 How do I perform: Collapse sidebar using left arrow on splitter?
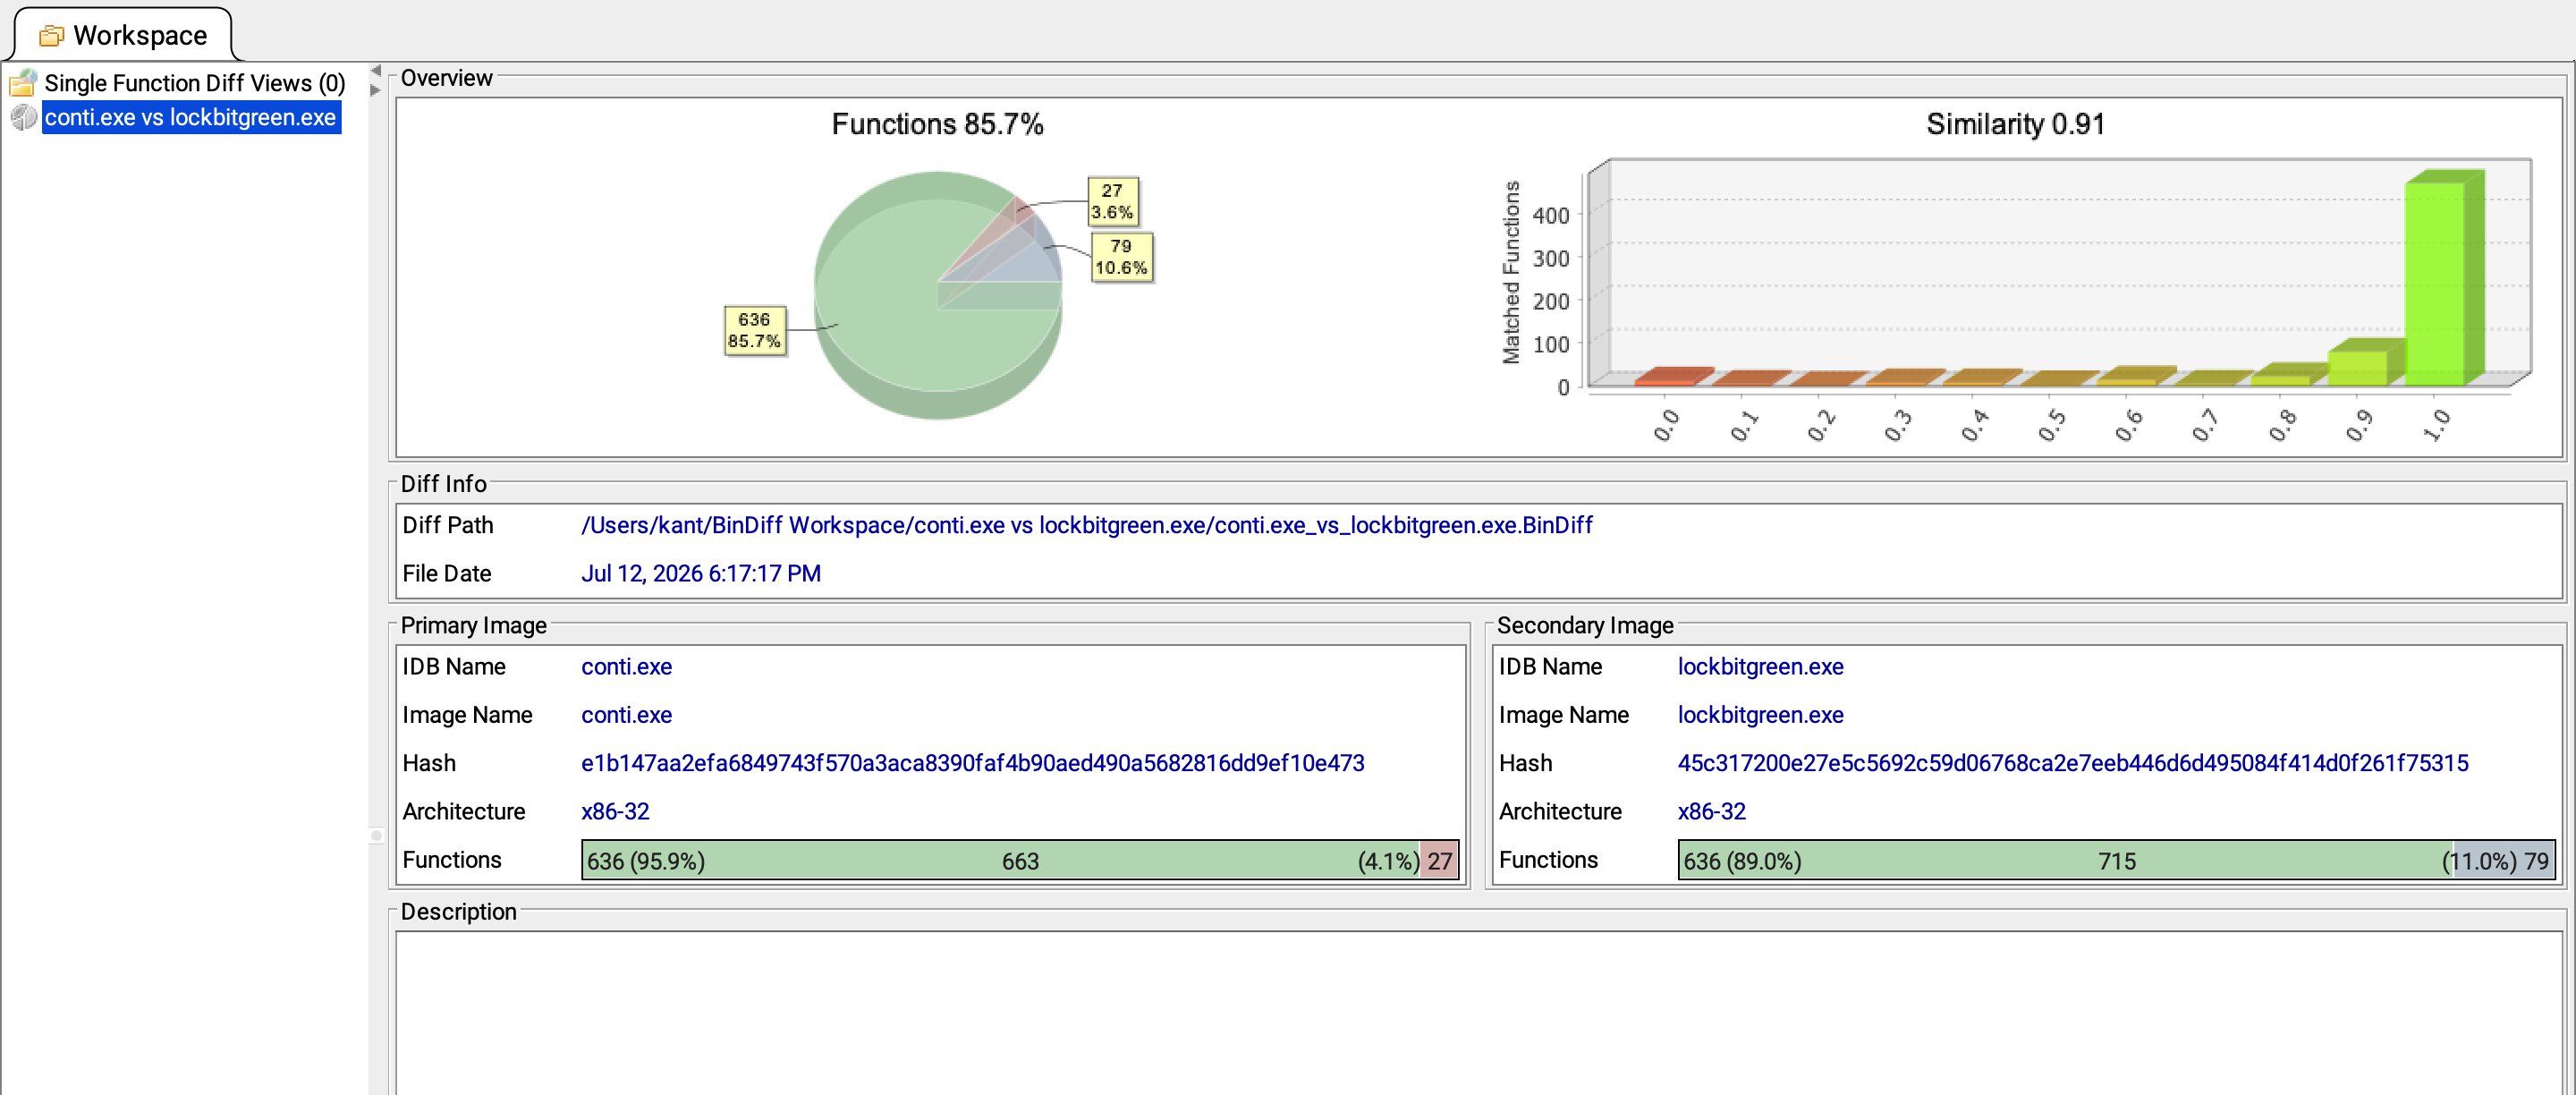tap(376, 71)
